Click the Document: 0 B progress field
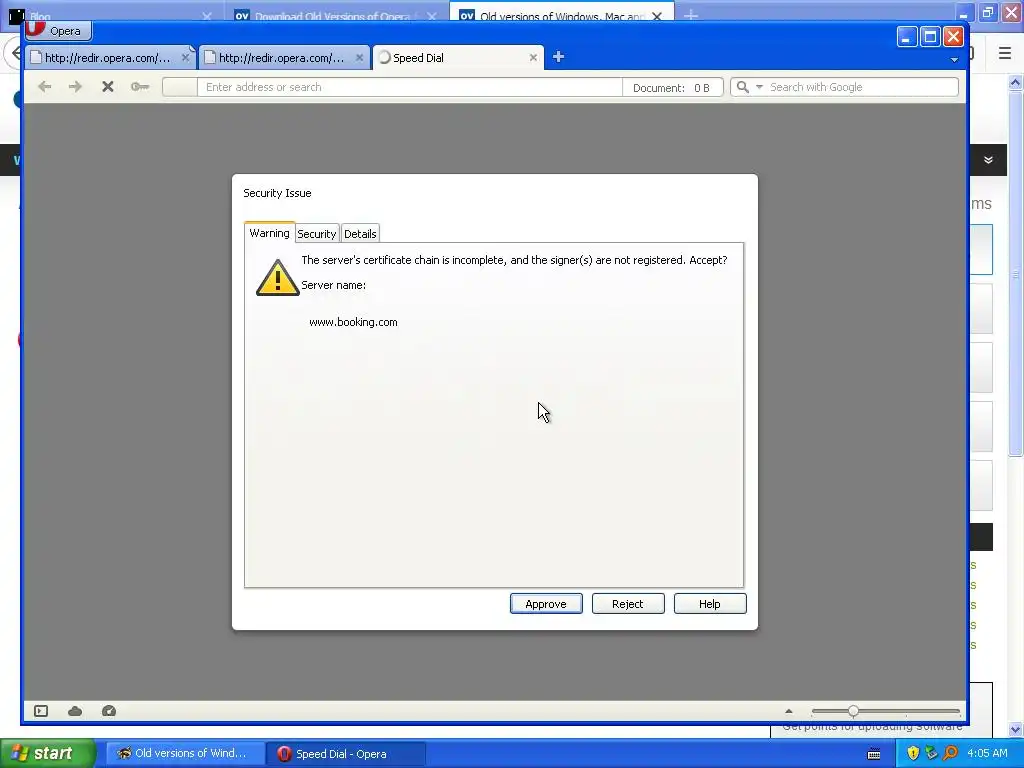Image resolution: width=1024 pixels, height=768 pixels. pyautogui.click(x=672, y=88)
